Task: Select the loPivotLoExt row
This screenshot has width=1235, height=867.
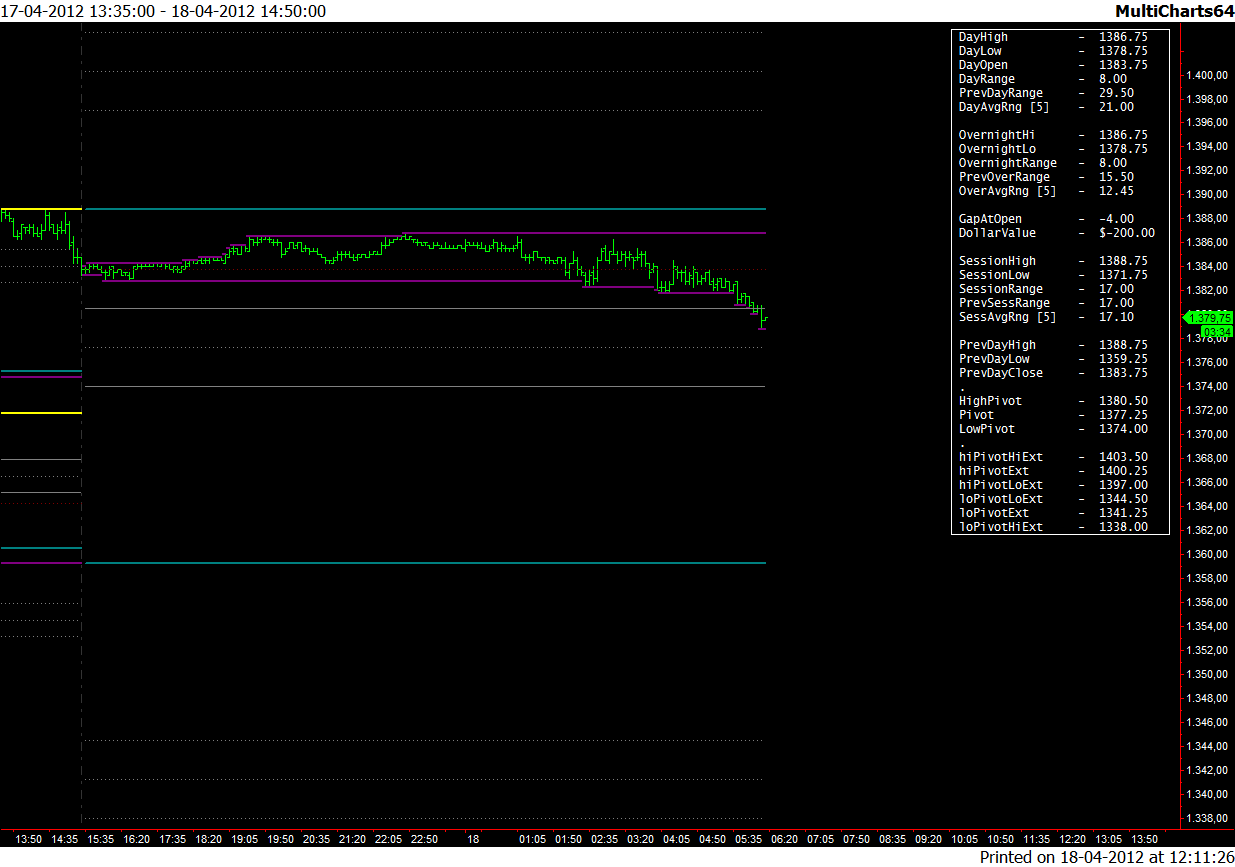Action: pos(1053,499)
